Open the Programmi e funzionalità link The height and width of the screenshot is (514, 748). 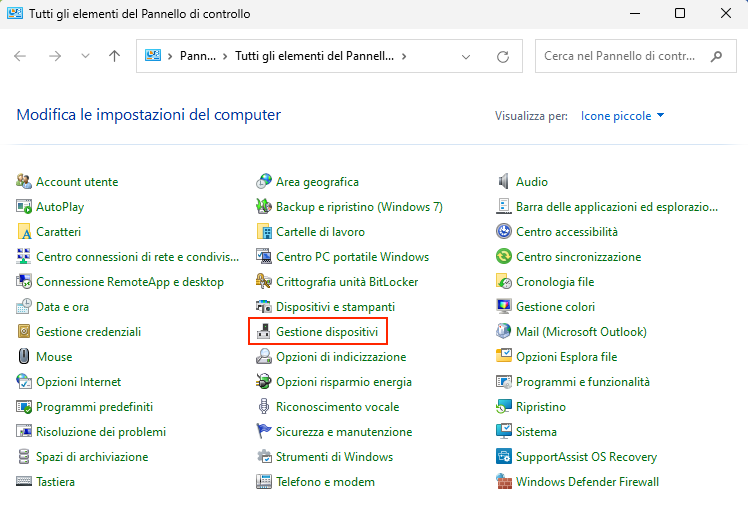pos(582,382)
